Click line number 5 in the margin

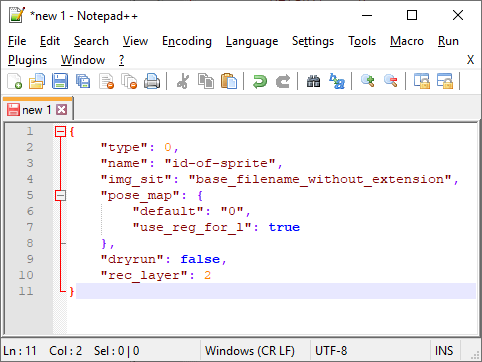click(x=30, y=195)
